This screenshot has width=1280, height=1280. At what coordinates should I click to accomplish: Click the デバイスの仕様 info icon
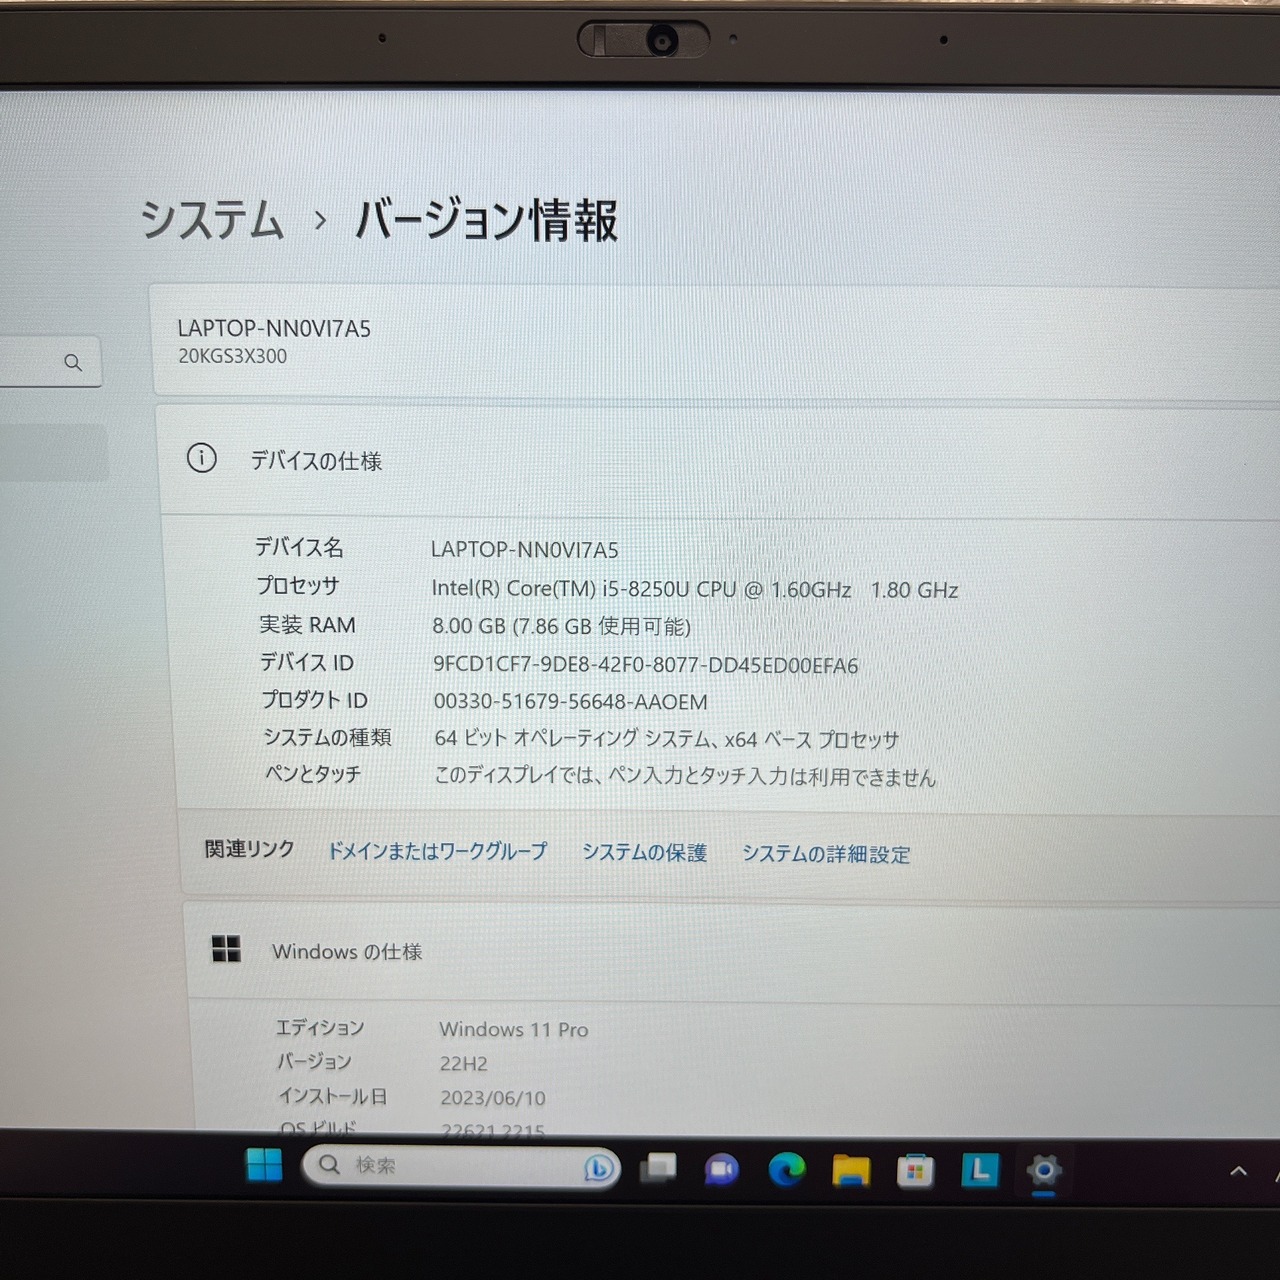click(202, 458)
